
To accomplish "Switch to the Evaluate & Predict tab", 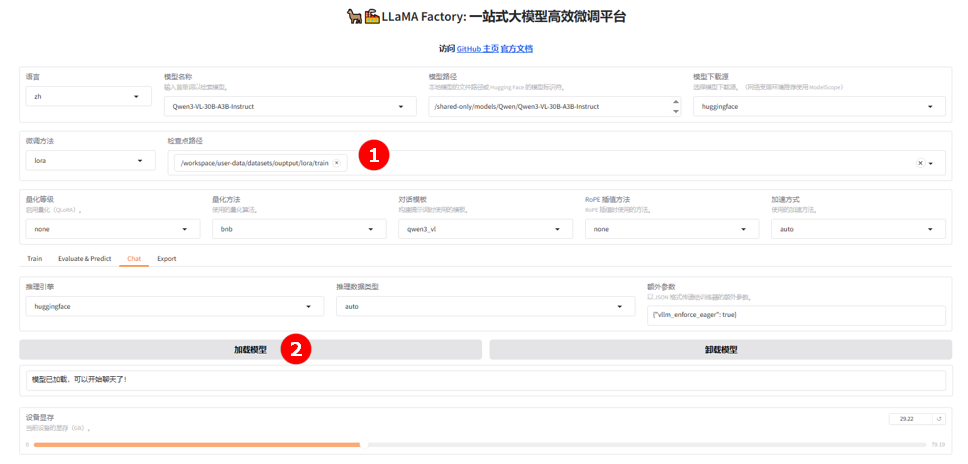I will [85, 259].
